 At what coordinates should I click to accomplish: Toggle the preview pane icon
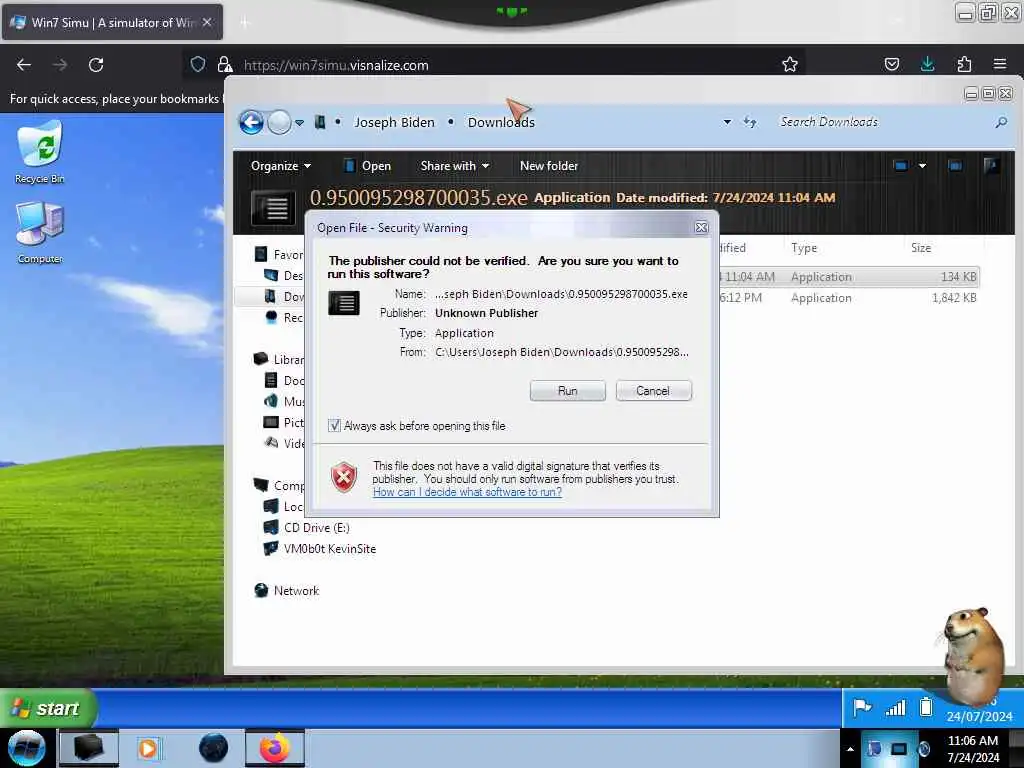click(x=955, y=166)
